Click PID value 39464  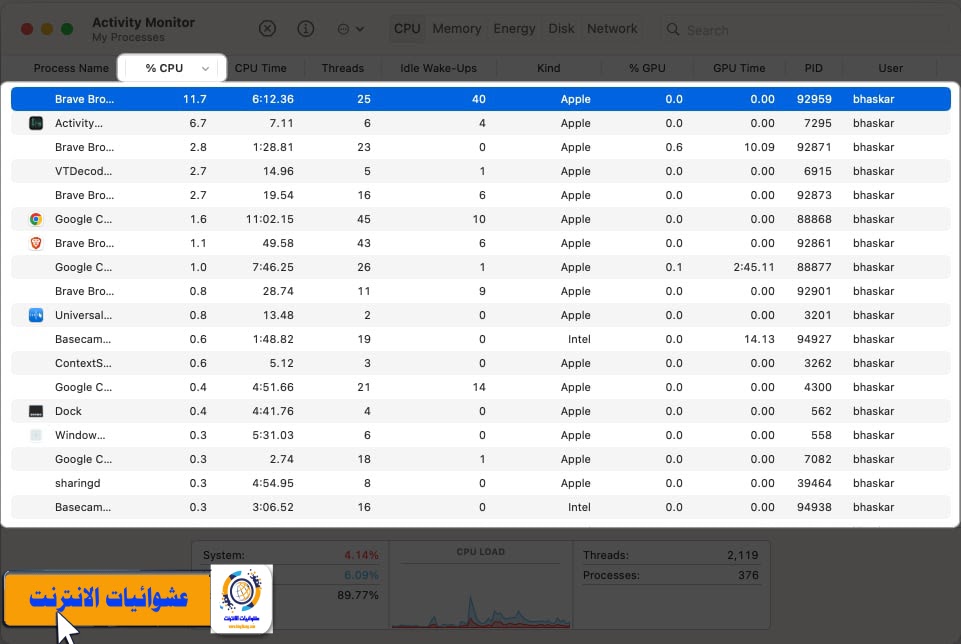pyautogui.click(x=814, y=483)
